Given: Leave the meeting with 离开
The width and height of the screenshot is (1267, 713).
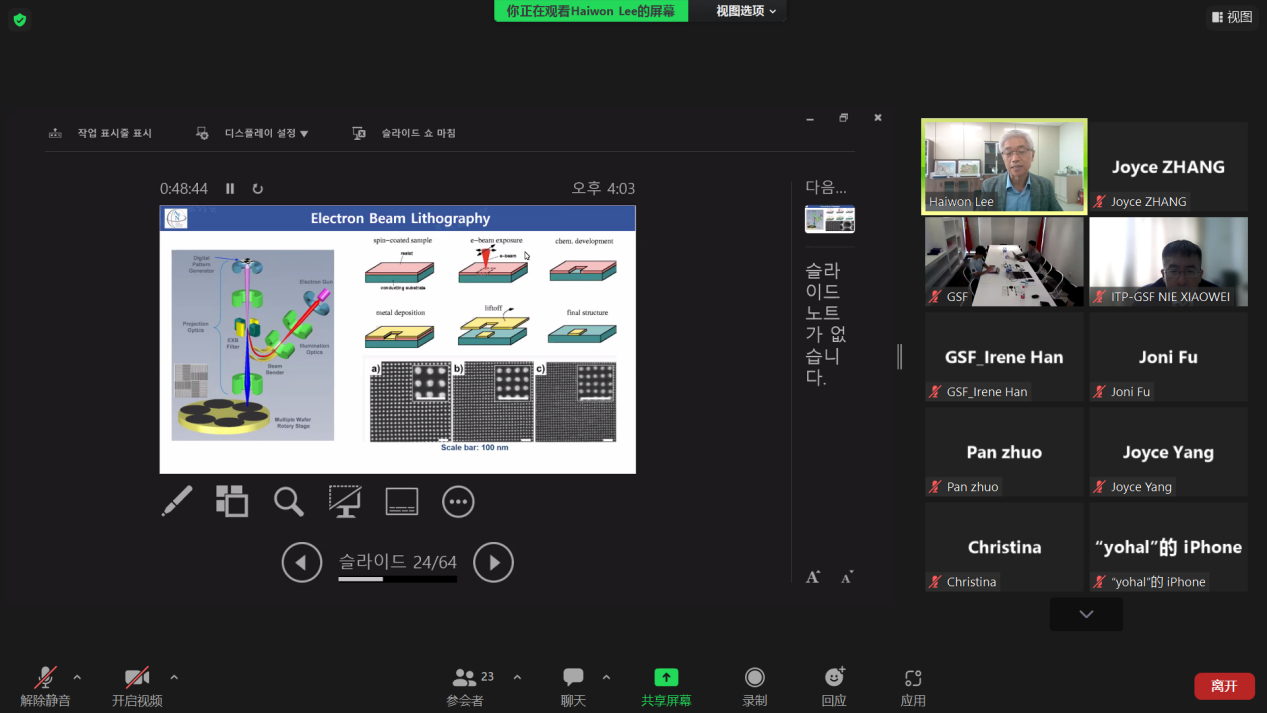Looking at the screenshot, I should click(1224, 686).
